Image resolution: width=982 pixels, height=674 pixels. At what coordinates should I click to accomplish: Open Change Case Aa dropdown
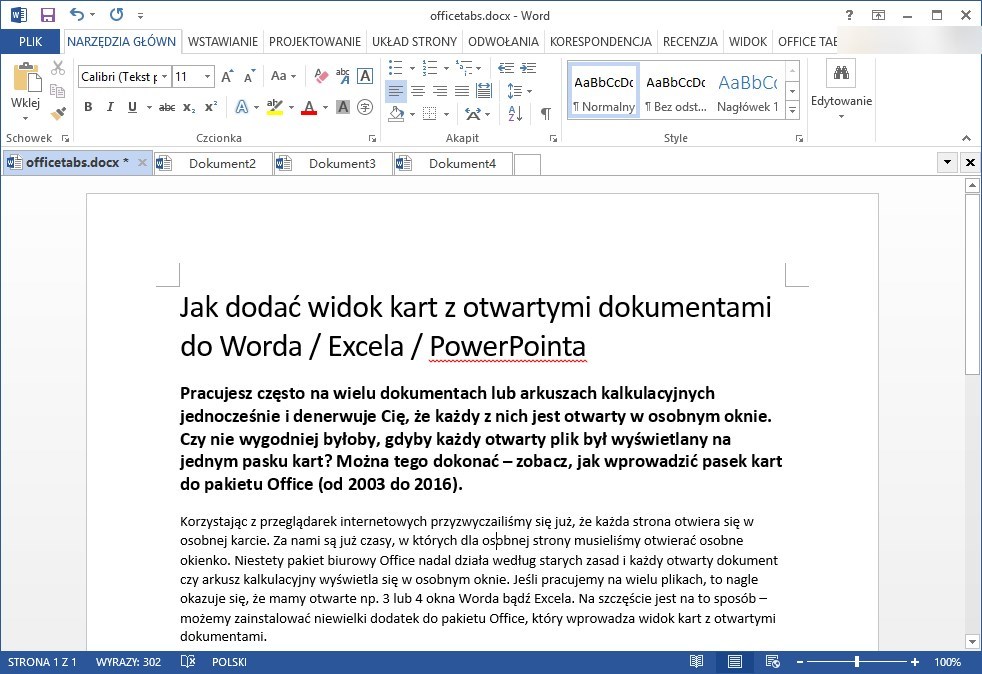click(x=284, y=76)
